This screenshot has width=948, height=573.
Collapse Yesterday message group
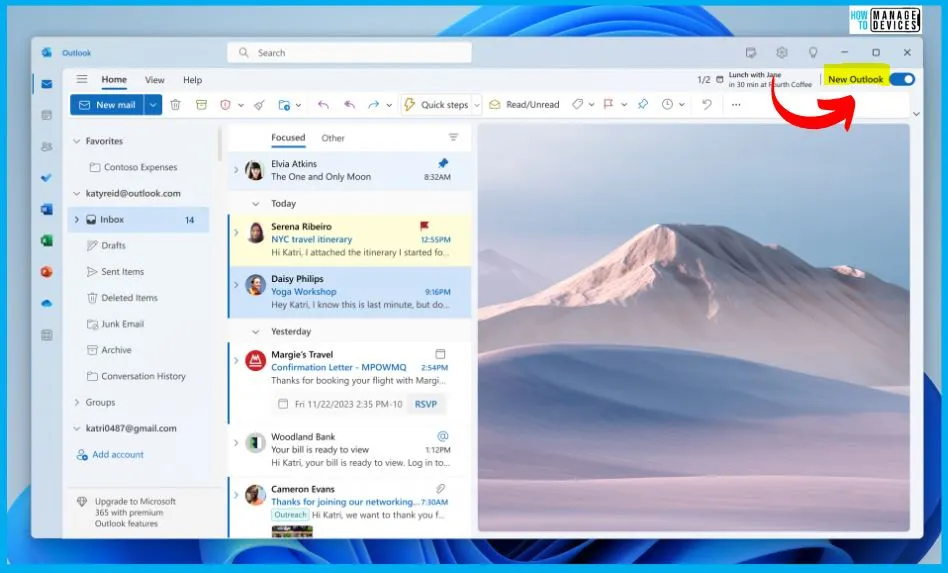coord(256,332)
